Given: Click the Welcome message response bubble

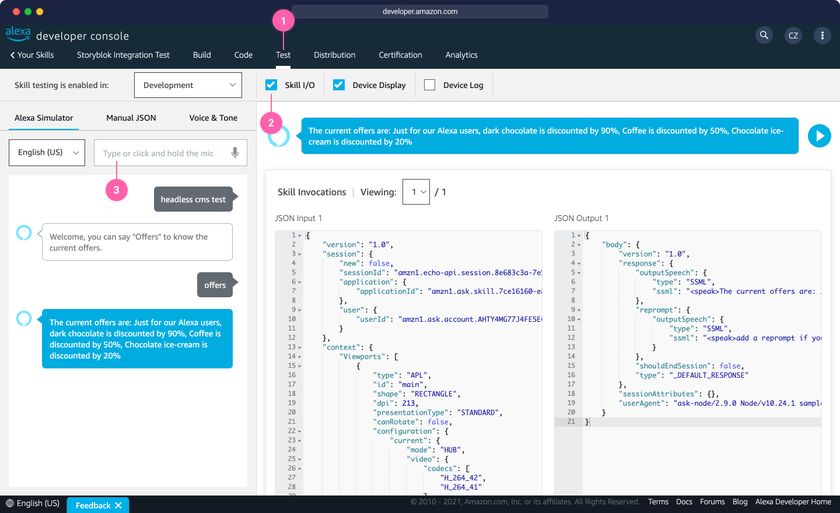Looking at the screenshot, I should [137, 242].
